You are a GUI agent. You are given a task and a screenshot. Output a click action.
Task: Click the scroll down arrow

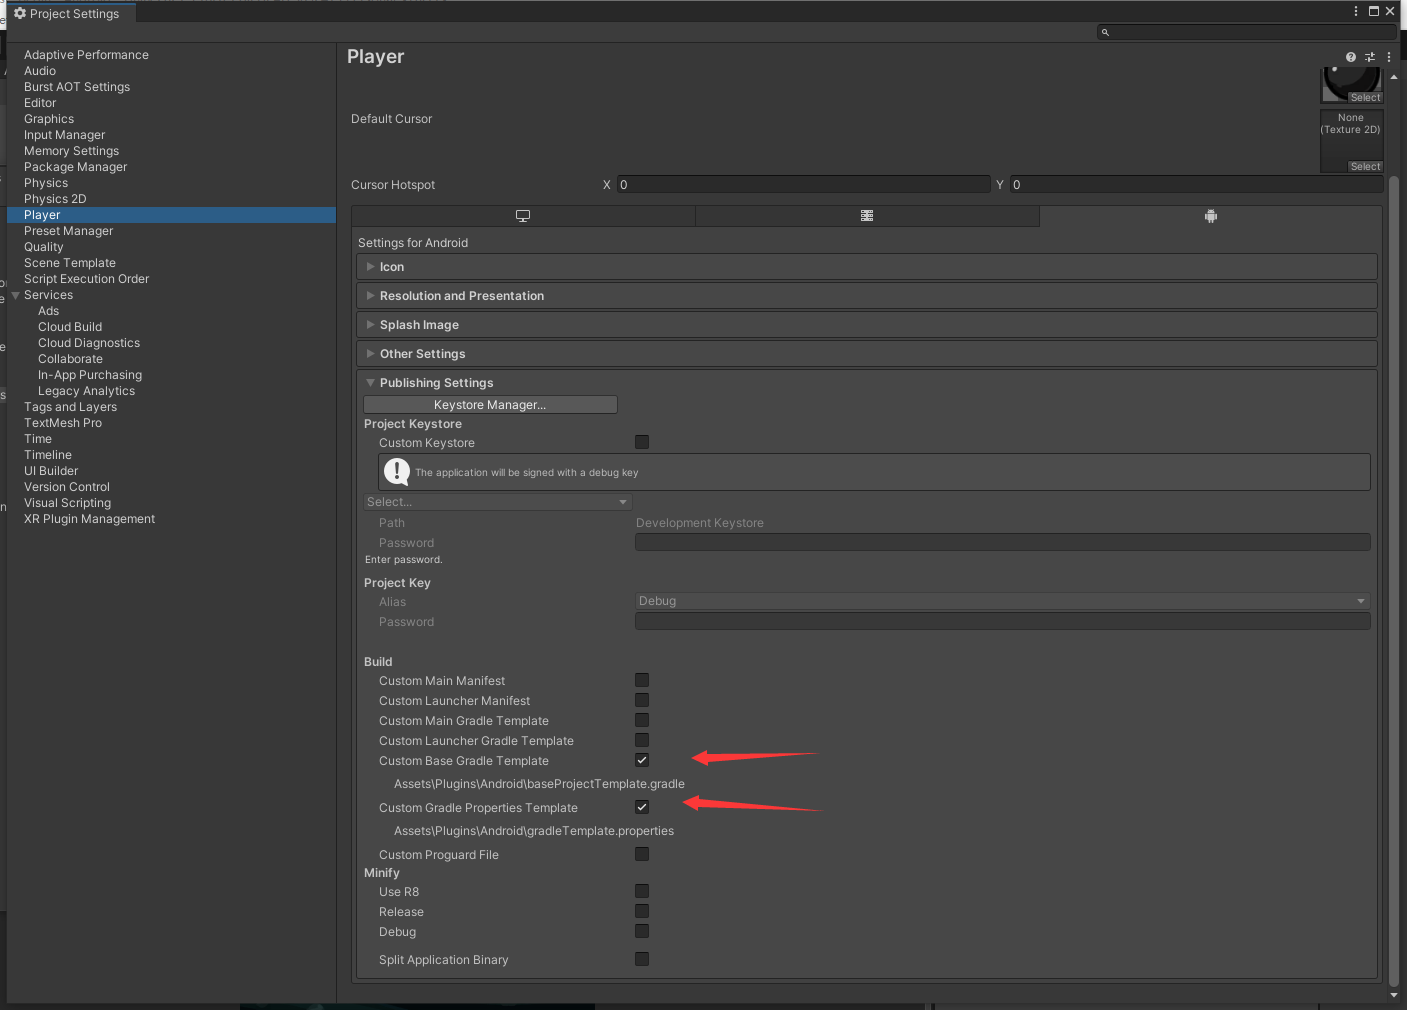coord(1394,995)
